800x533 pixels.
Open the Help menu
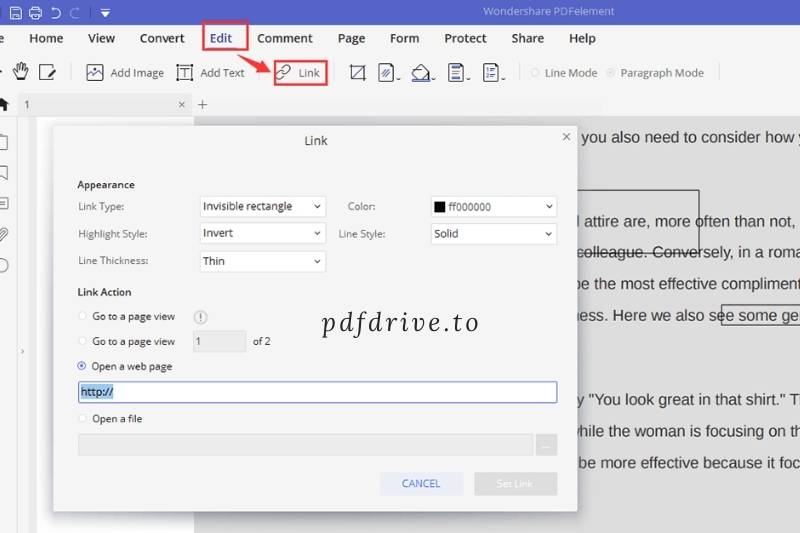(582, 38)
